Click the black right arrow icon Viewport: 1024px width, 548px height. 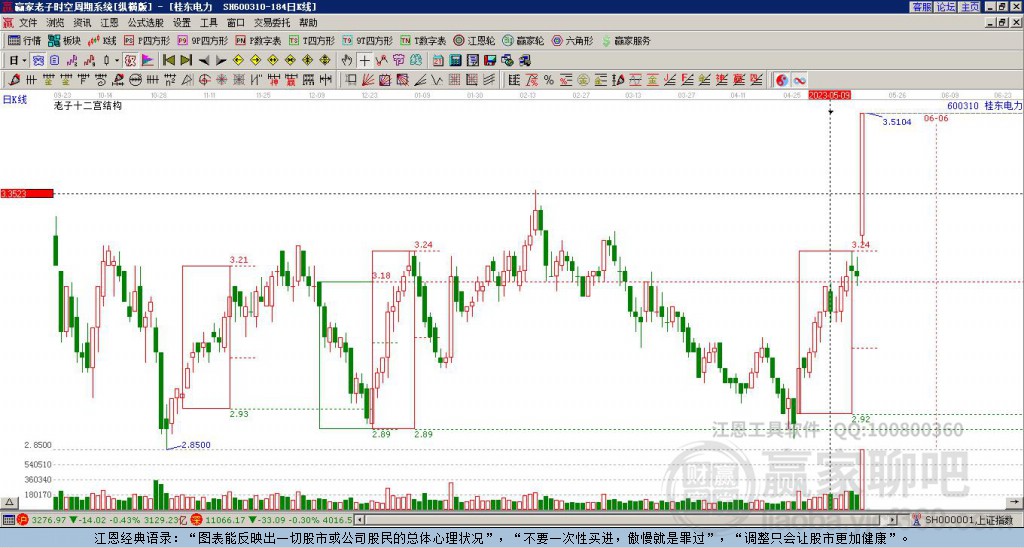tap(221, 61)
